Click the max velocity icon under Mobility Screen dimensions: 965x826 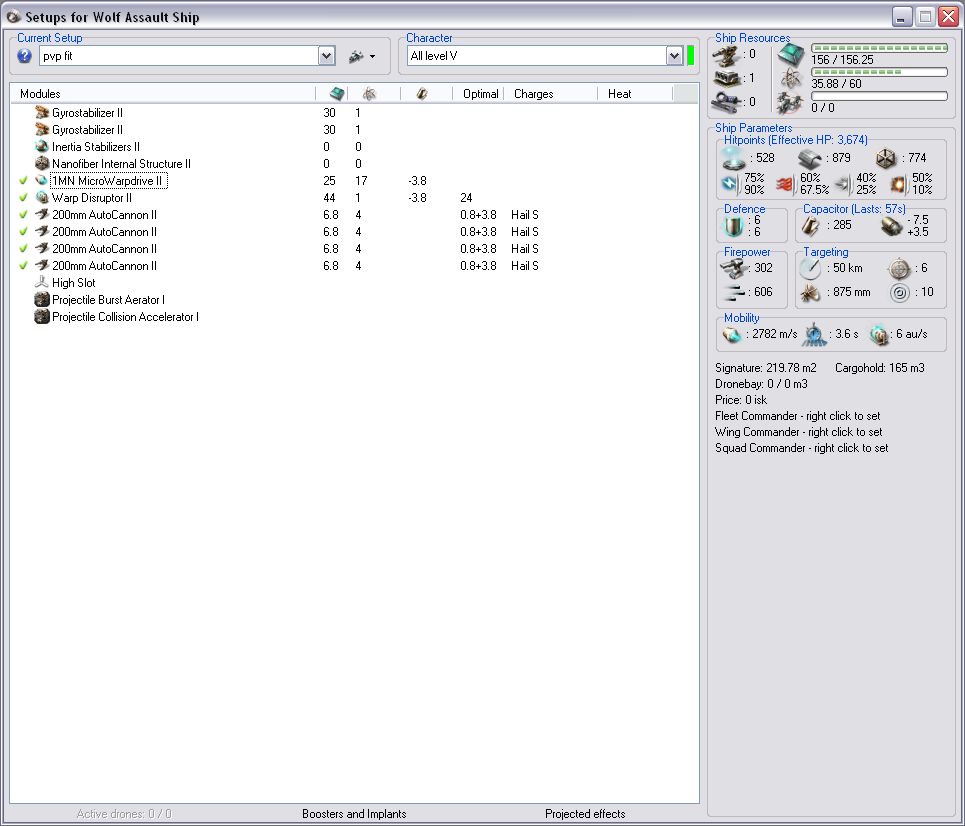click(733, 334)
